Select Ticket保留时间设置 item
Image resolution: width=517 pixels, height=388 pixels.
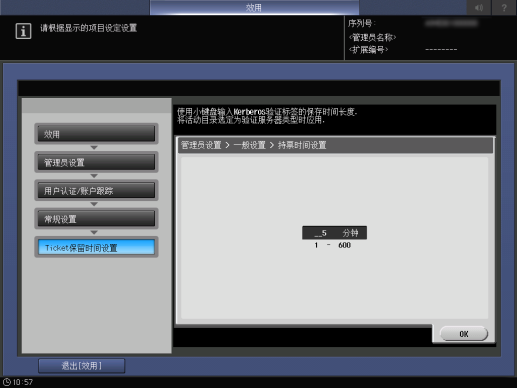point(96,247)
